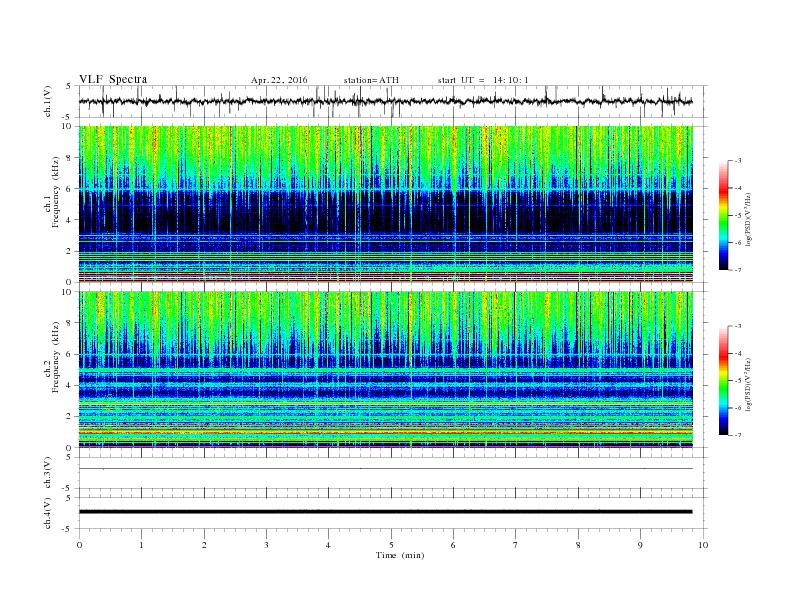Click time axis tick label '5'

(391, 545)
